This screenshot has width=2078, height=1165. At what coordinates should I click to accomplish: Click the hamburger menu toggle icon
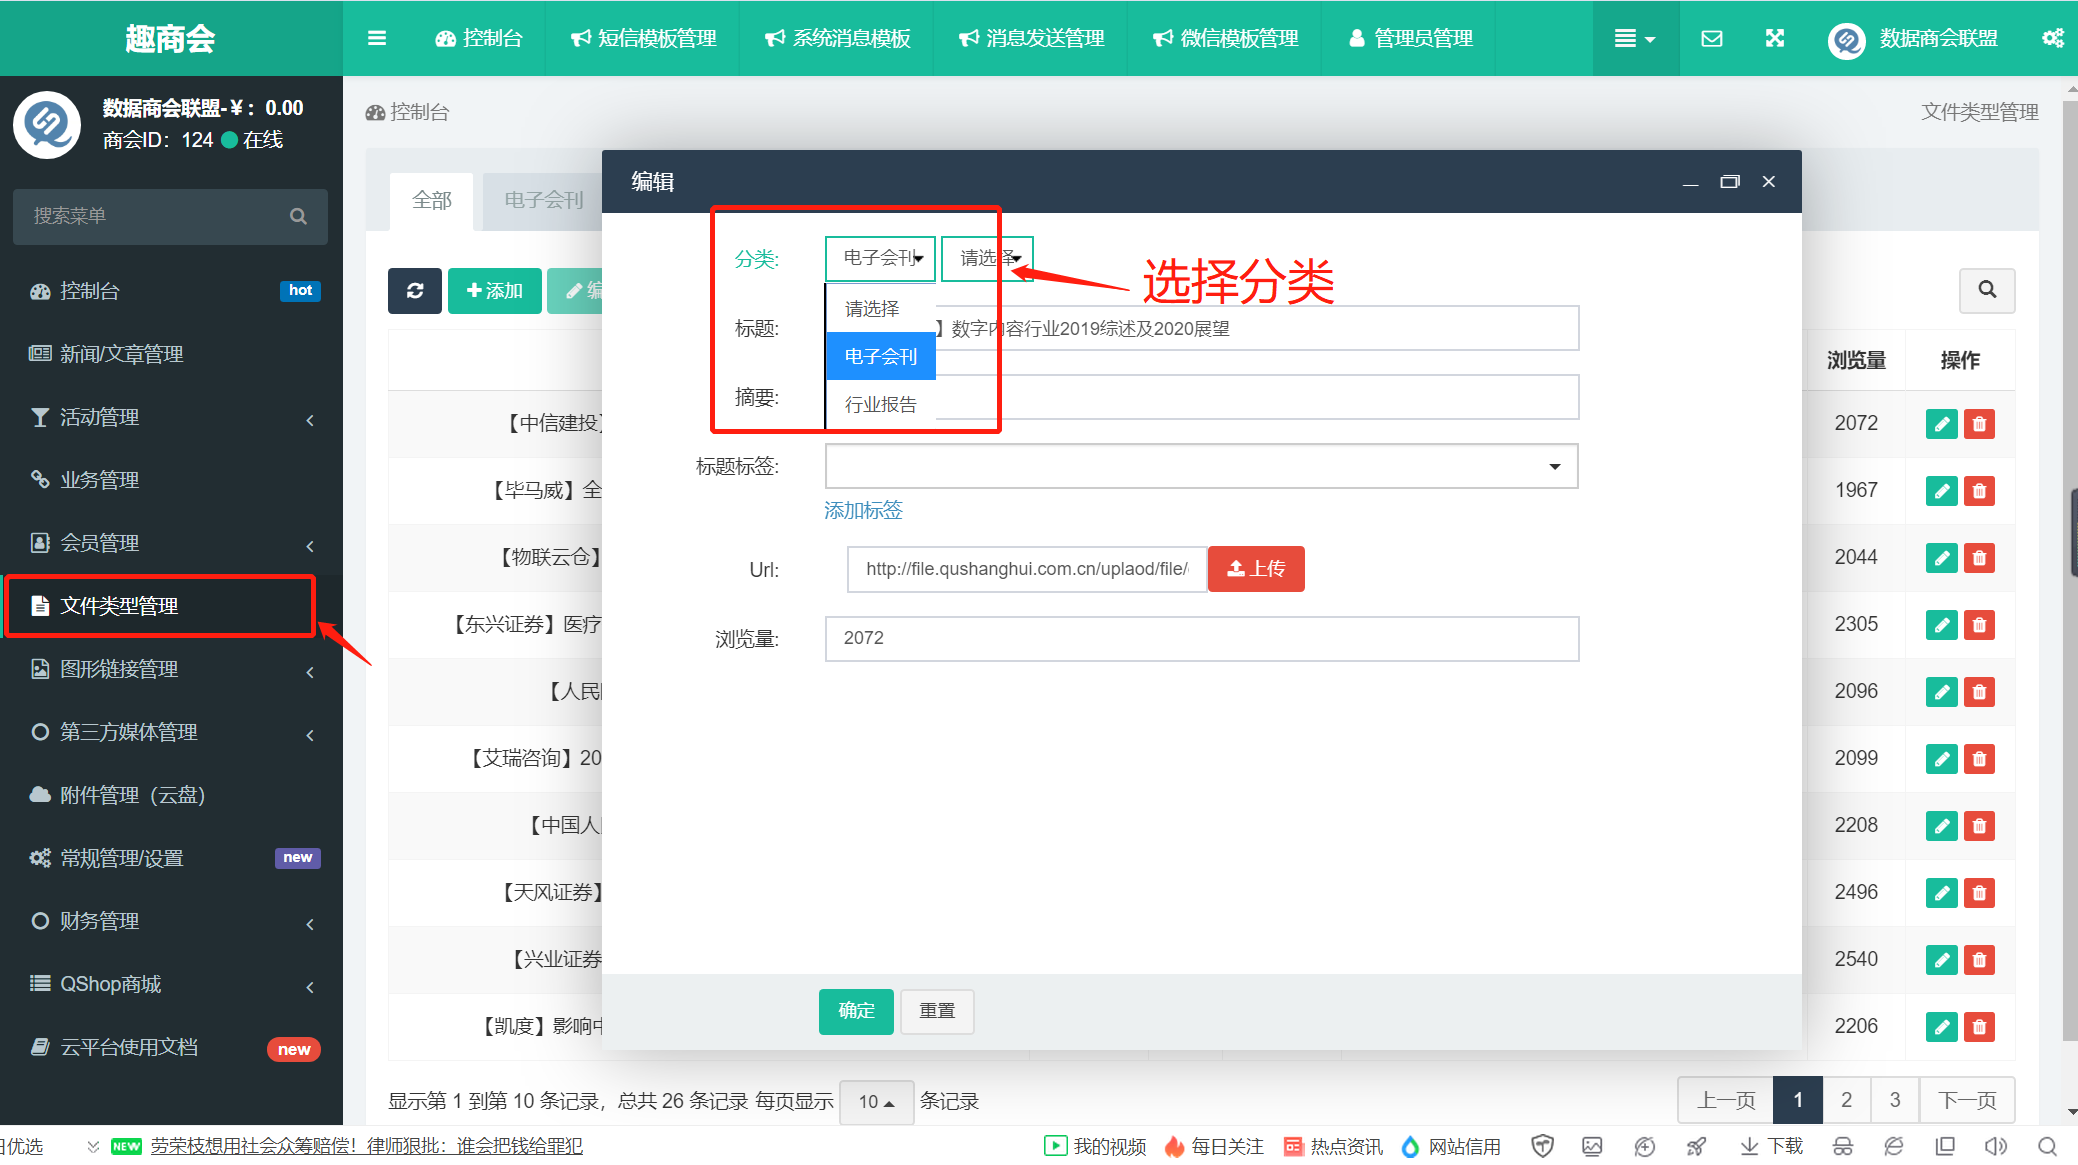[376, 38]
